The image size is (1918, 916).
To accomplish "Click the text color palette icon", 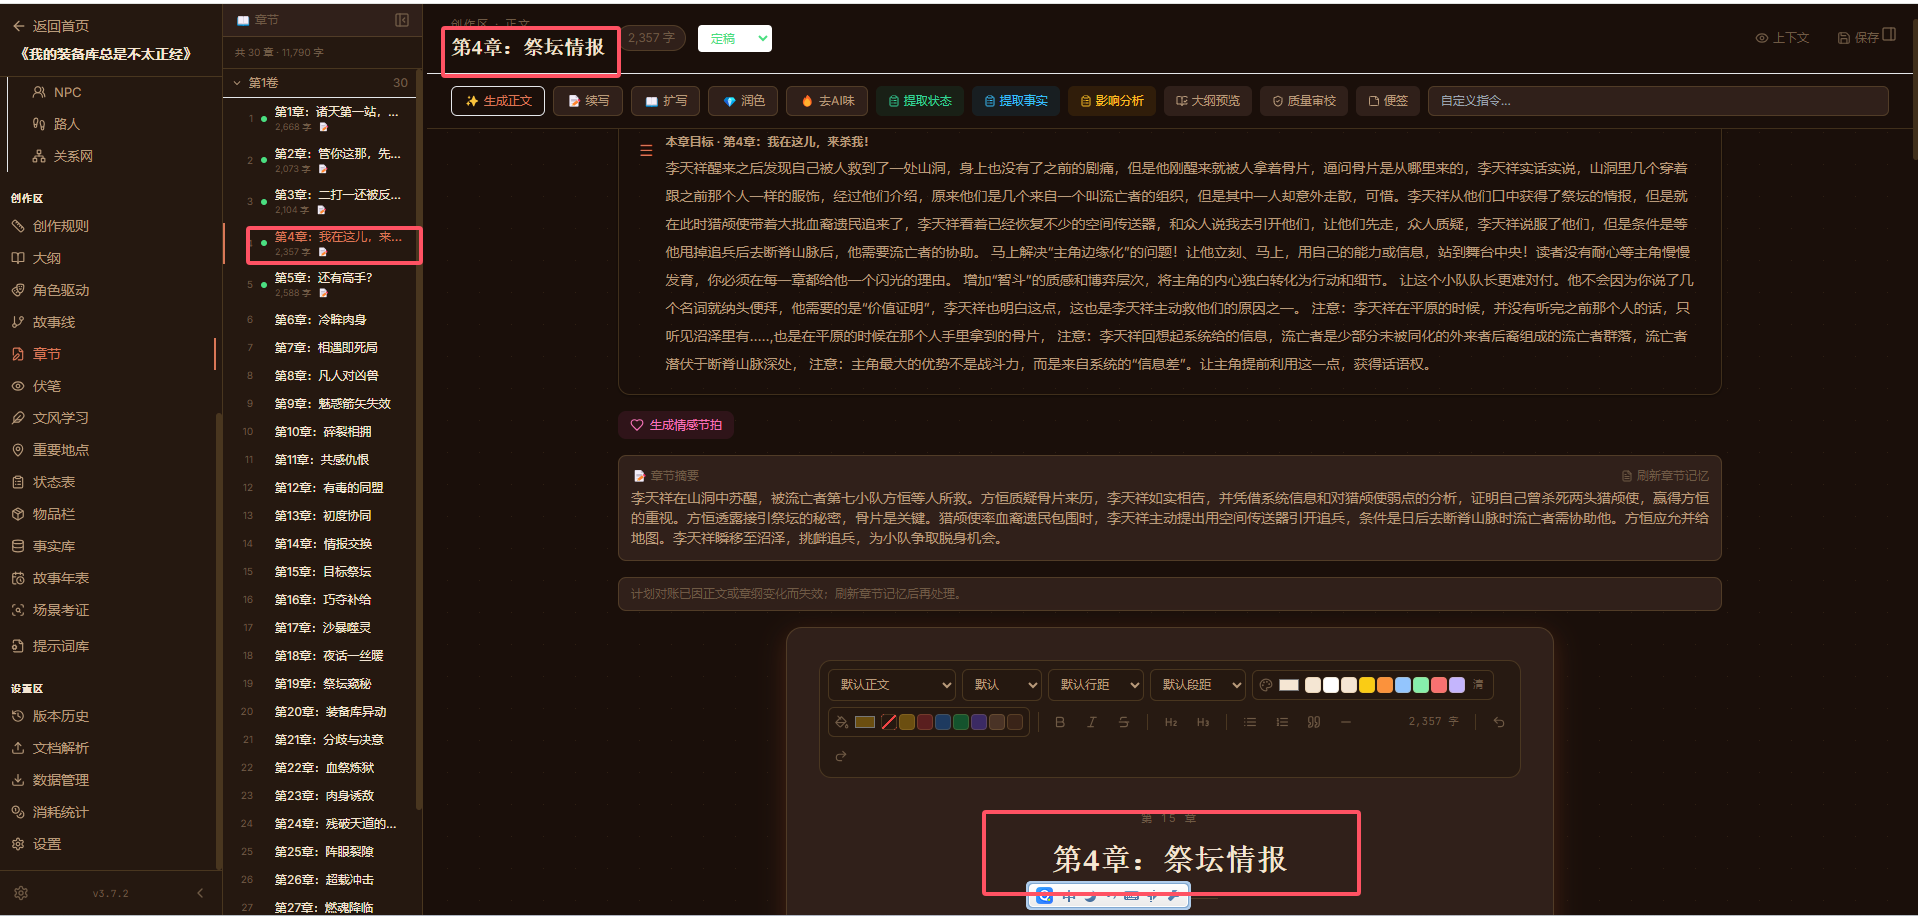I will [x=1266, y=685].
